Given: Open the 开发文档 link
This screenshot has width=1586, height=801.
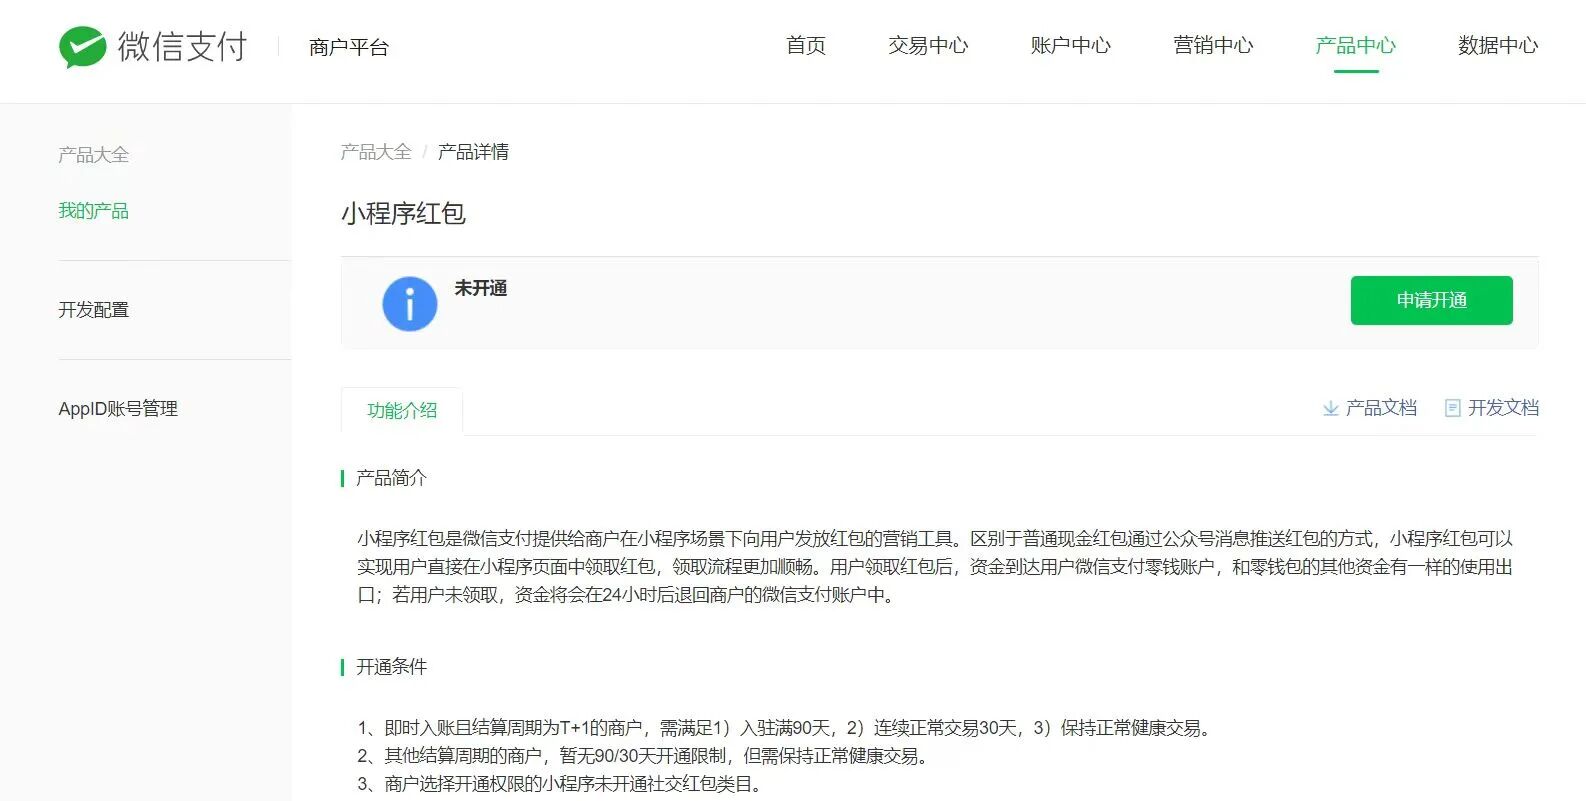Looking at the screenshot, I should point(1503,408).
